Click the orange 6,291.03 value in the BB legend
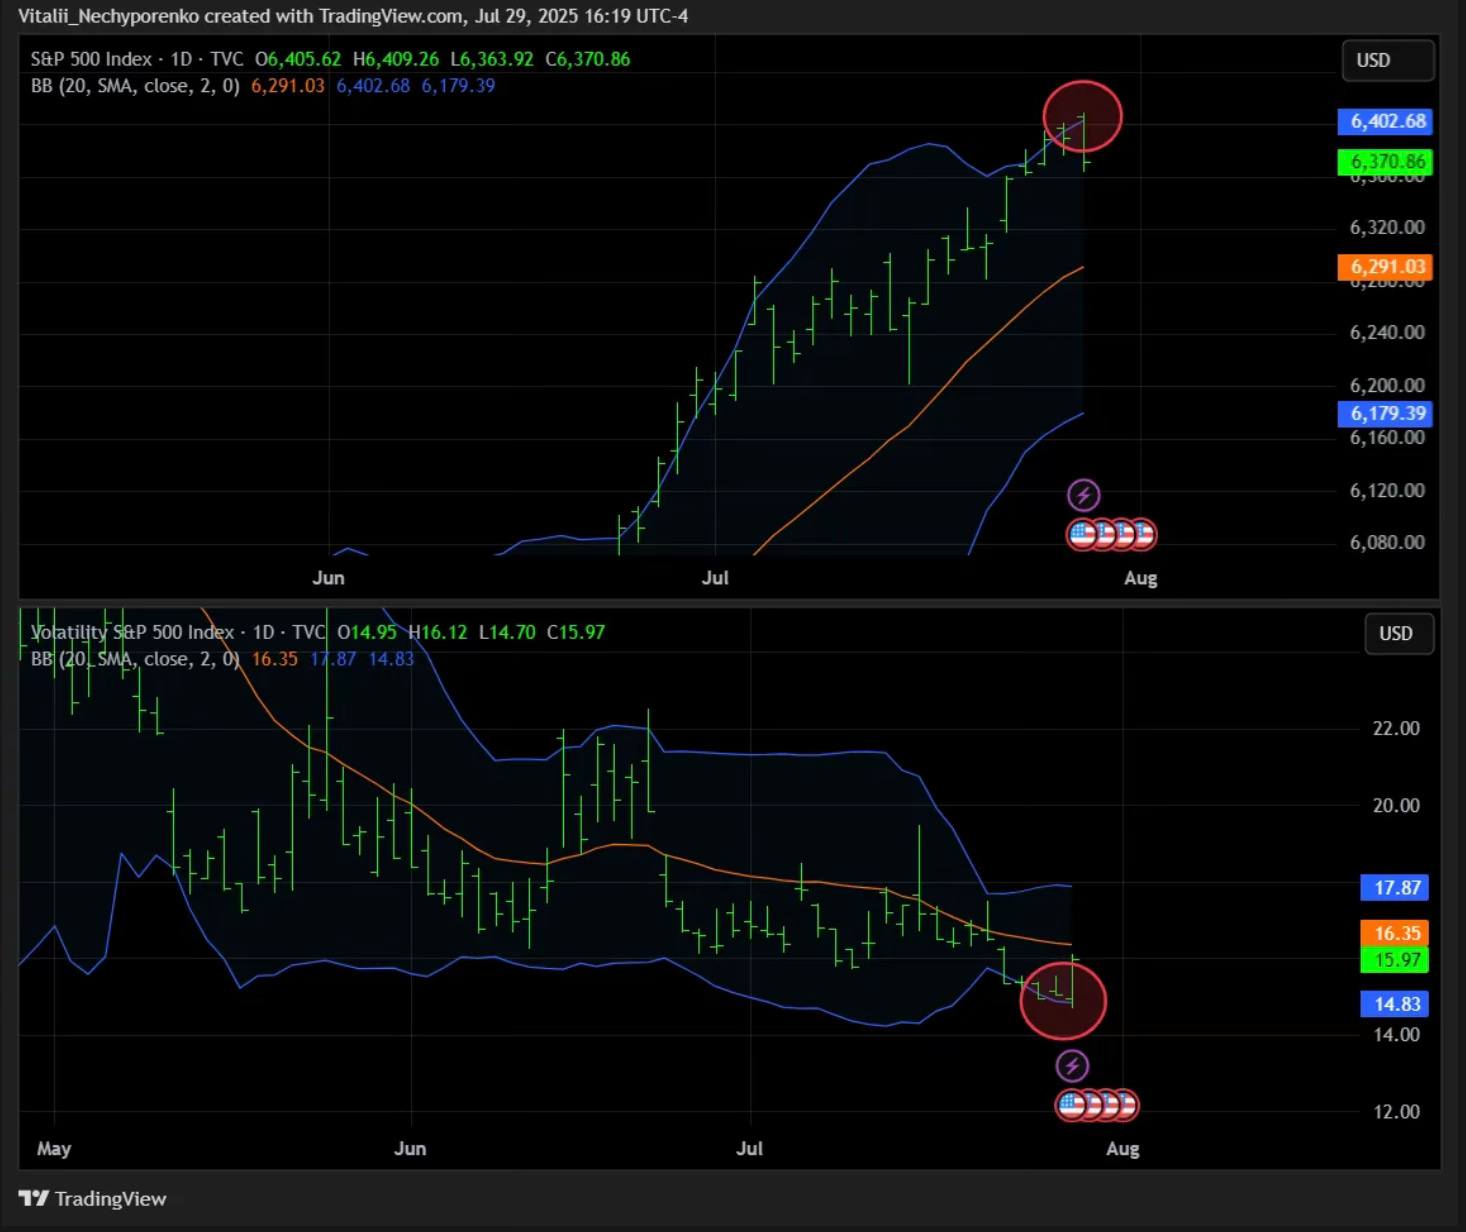This screenshot has width=1466, height=1232. point(288,86)
